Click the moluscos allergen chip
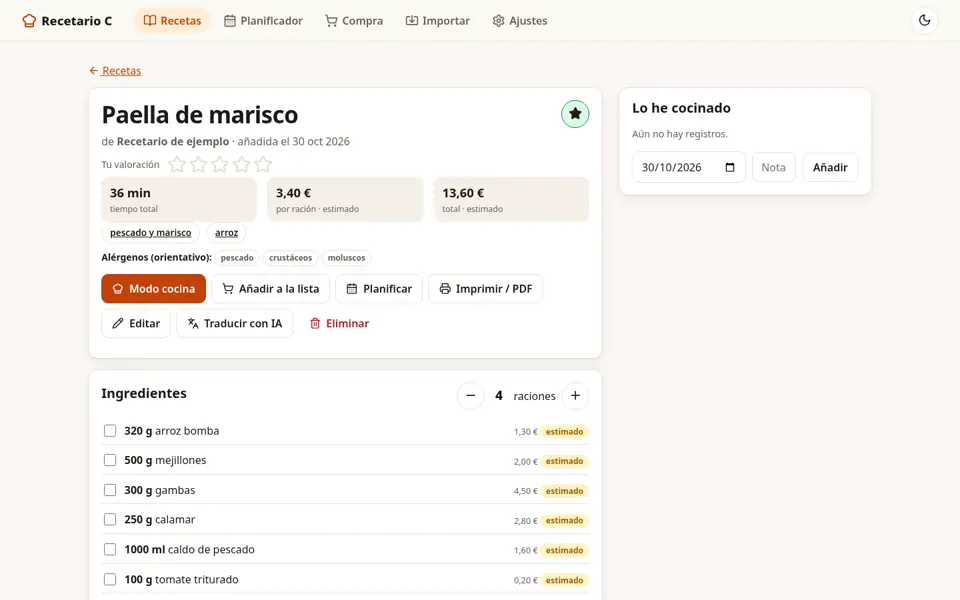The height and width of the screenshot is (600, 960). click(347, 258)
